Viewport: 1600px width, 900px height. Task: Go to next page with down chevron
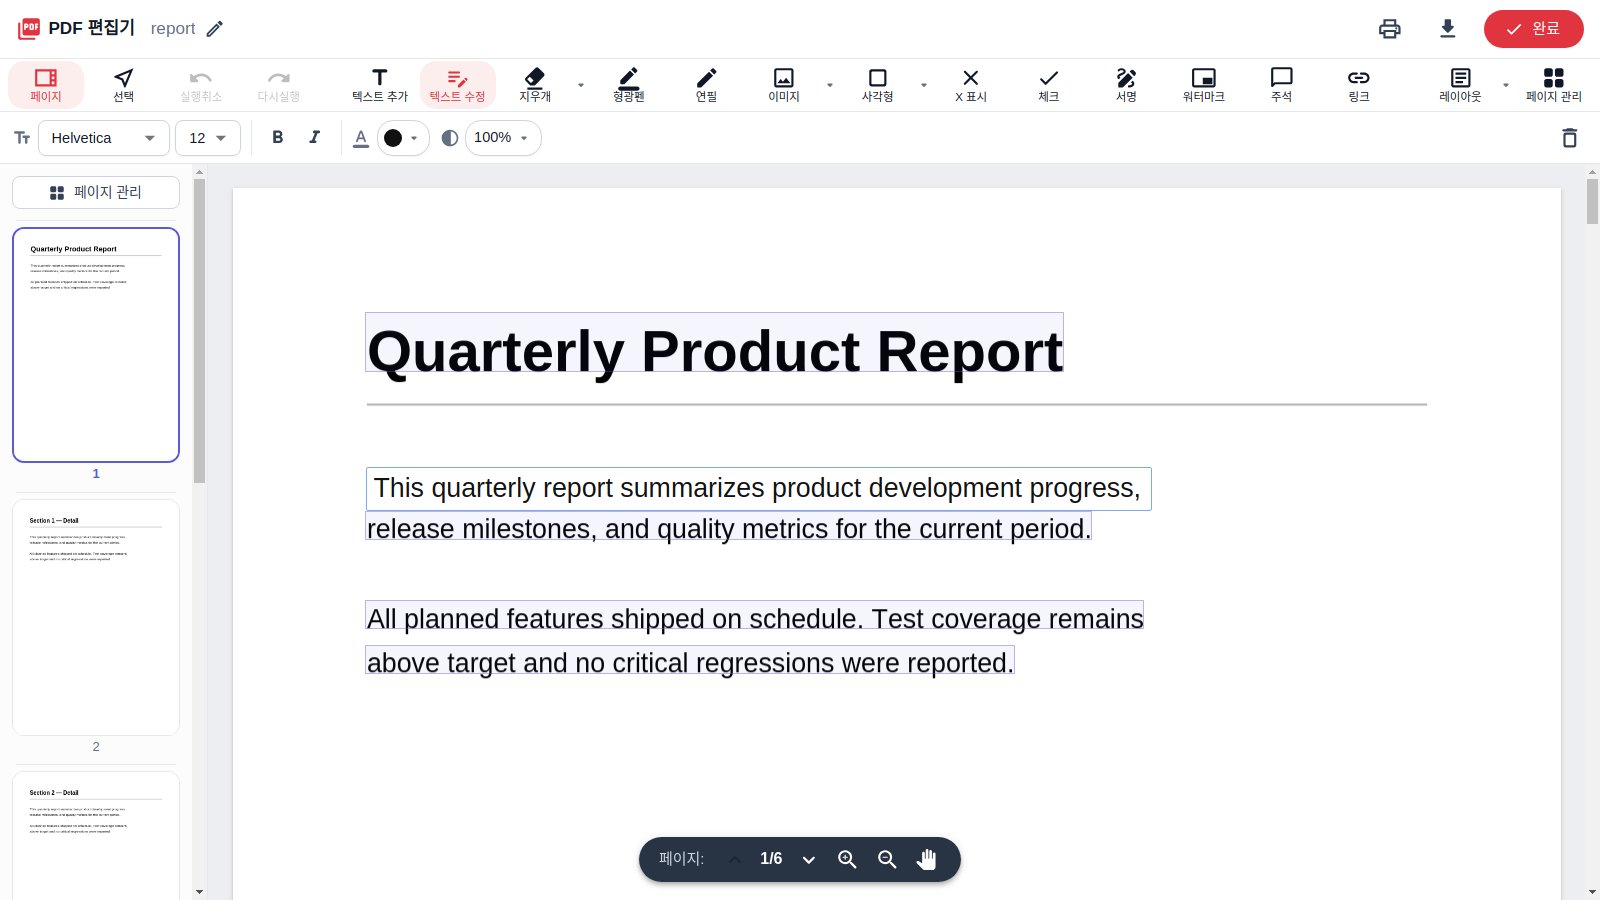[809, 859]
